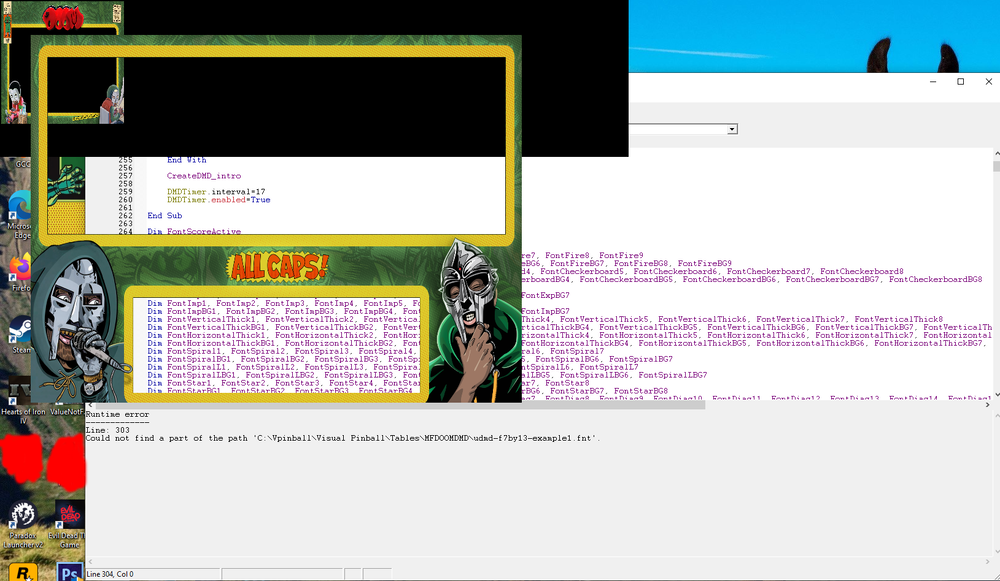This screenshot has height=581, width=1000.
Task: Open the Hearts of Iron IV shortcut
Action: (22, 402)
